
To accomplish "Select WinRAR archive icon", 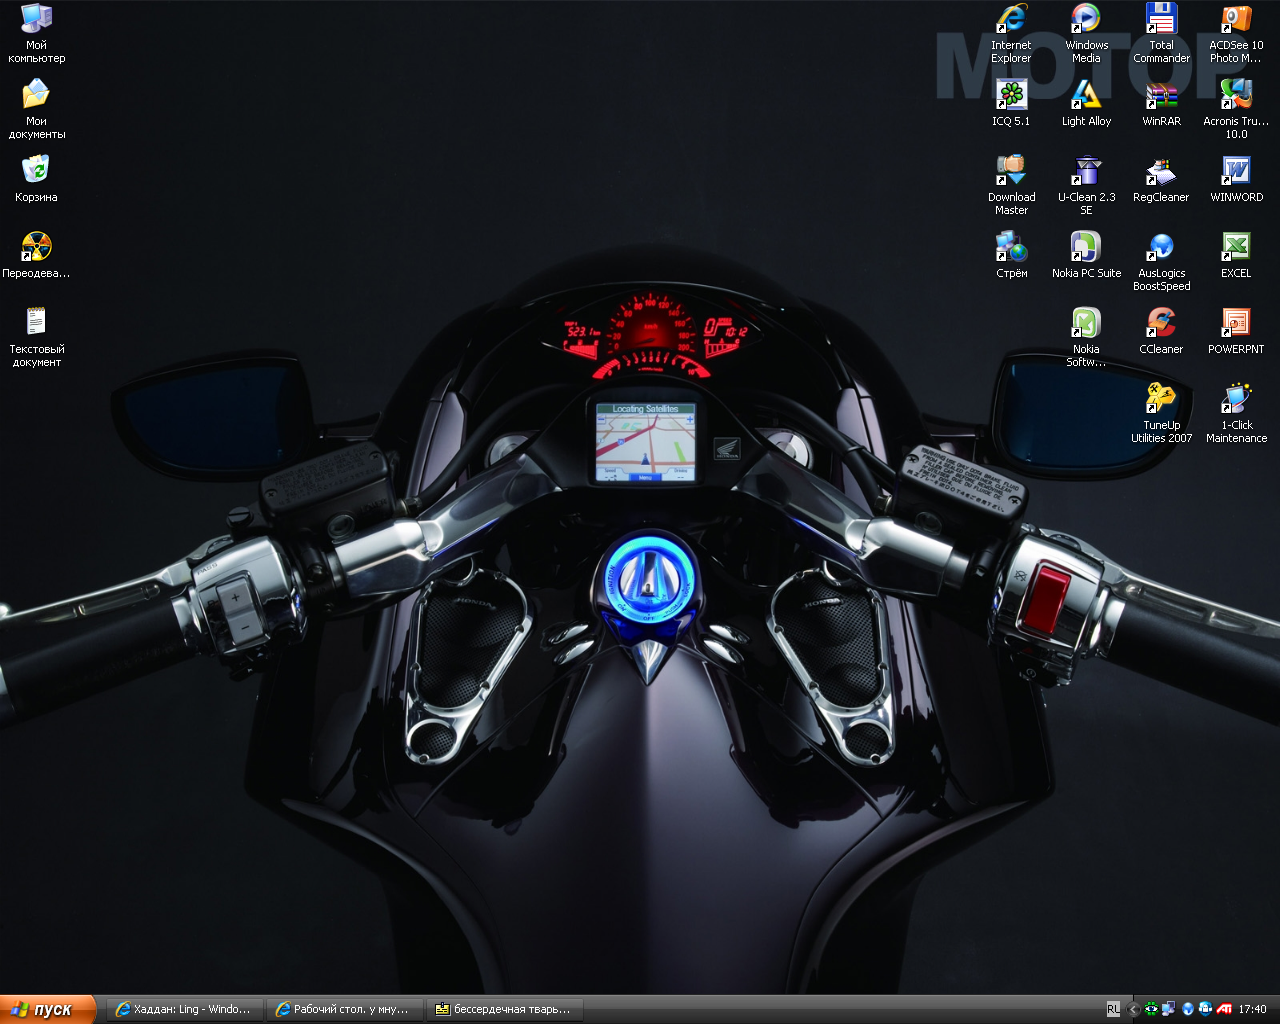I will 1161,95.
